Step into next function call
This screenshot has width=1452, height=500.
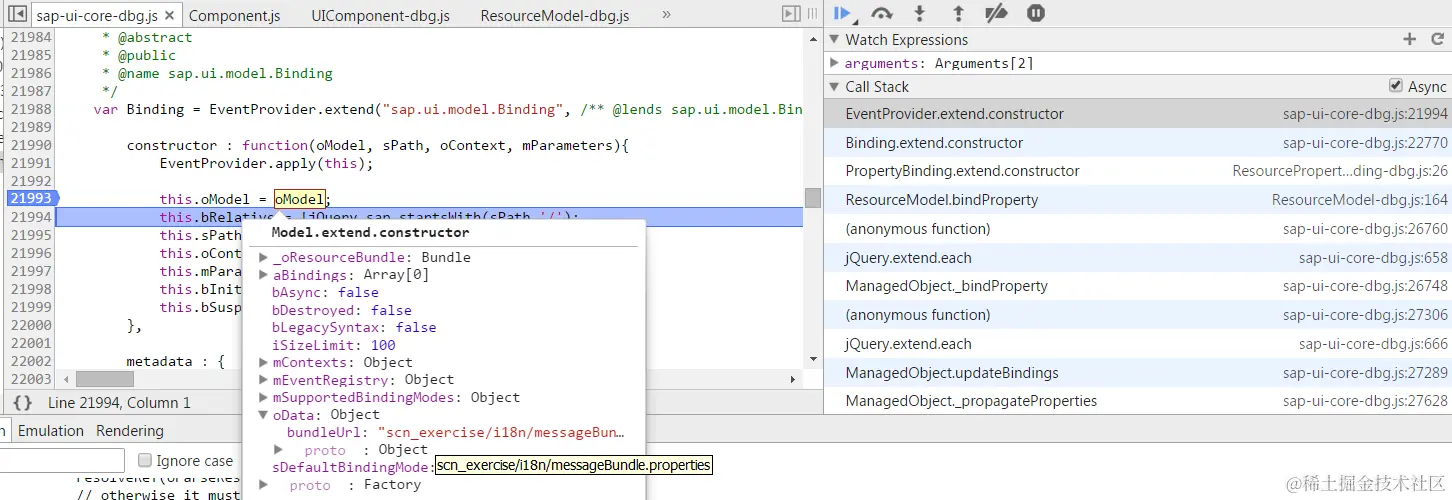920,14
